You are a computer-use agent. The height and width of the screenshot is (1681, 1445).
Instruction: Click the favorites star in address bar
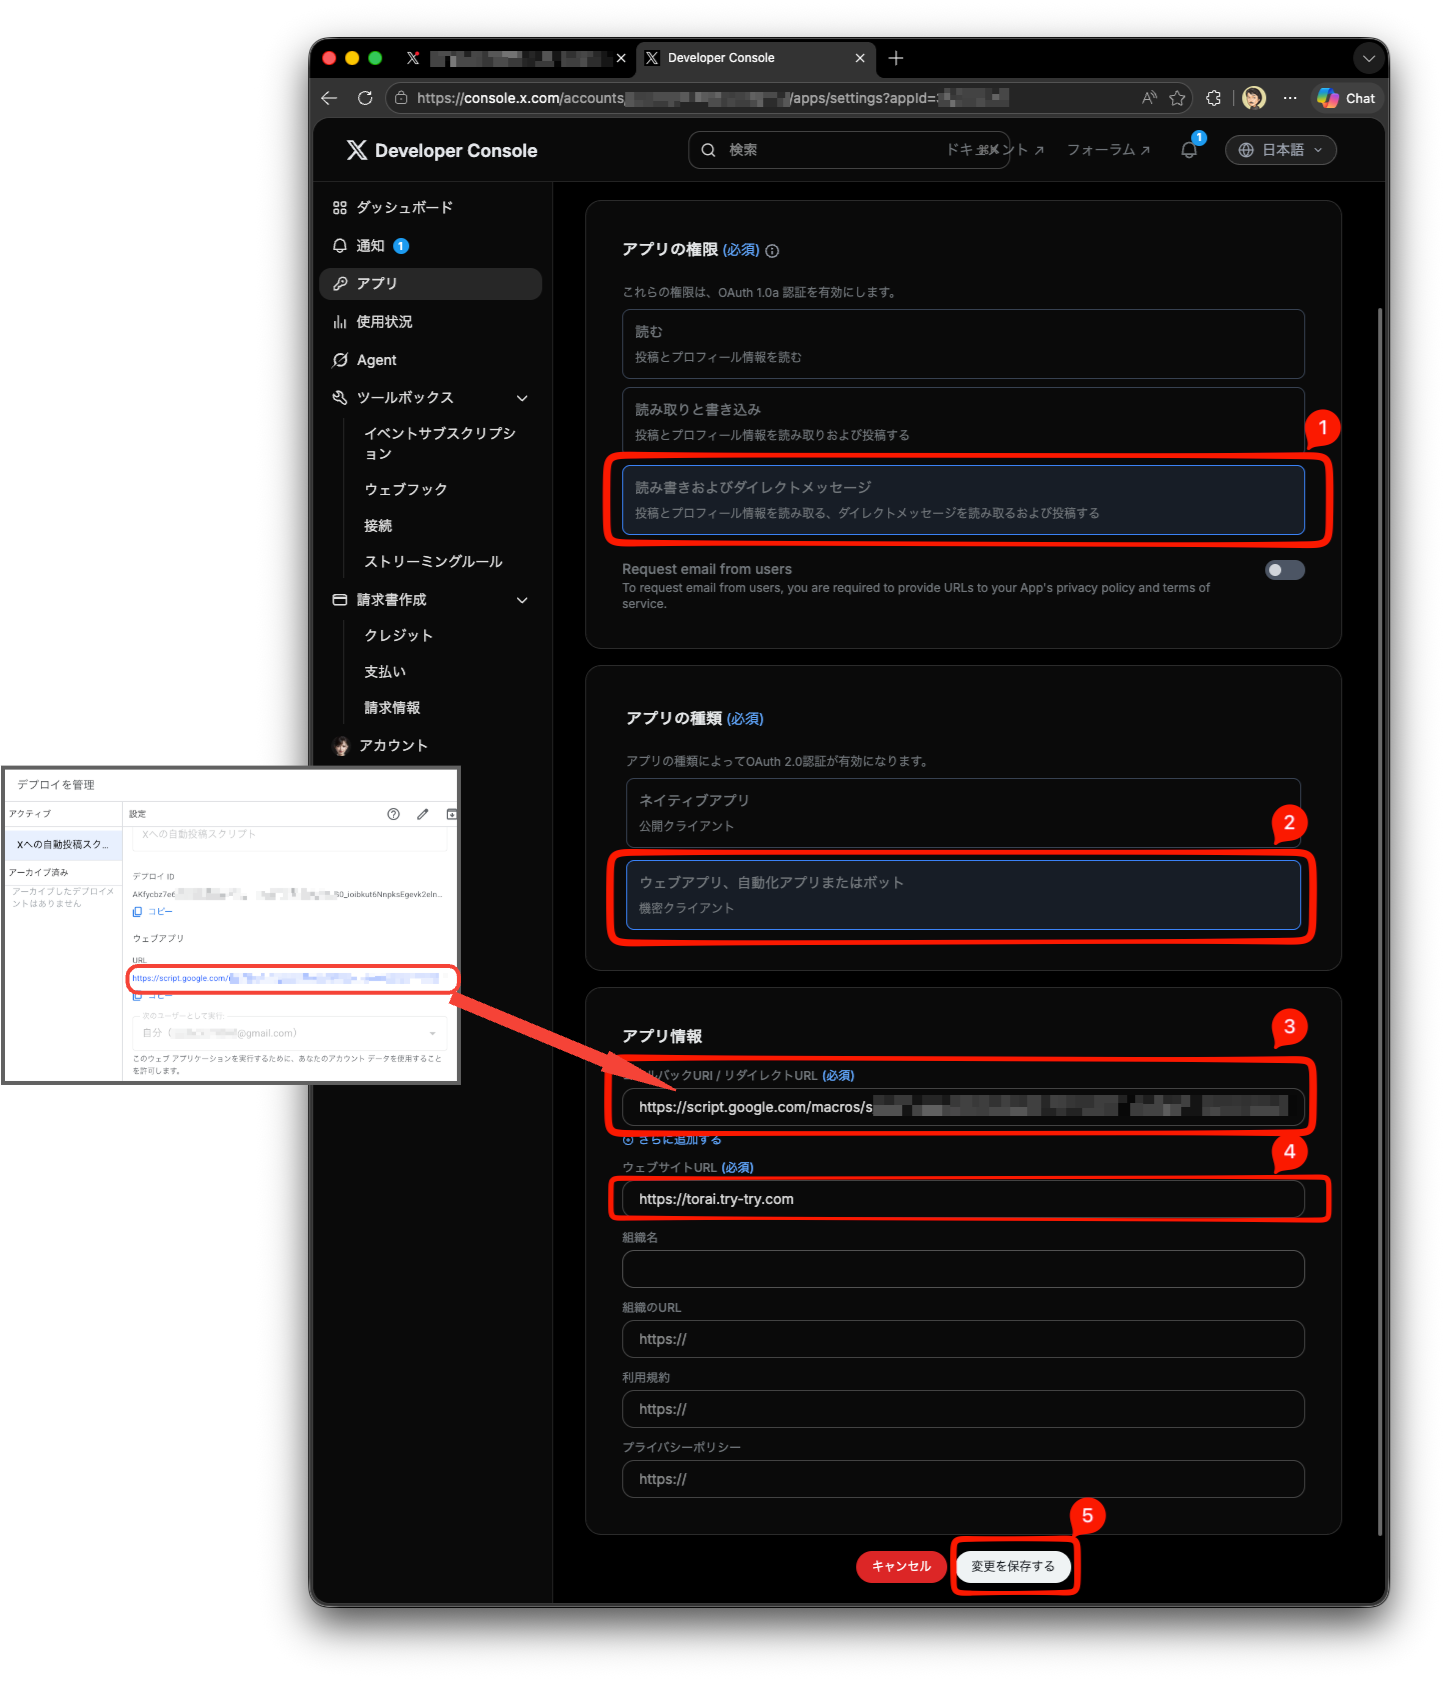tap(1177, 98)
